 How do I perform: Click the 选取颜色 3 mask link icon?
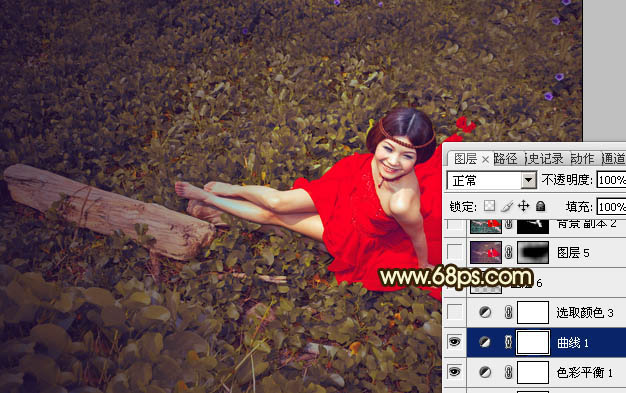[x=509, y=312]
